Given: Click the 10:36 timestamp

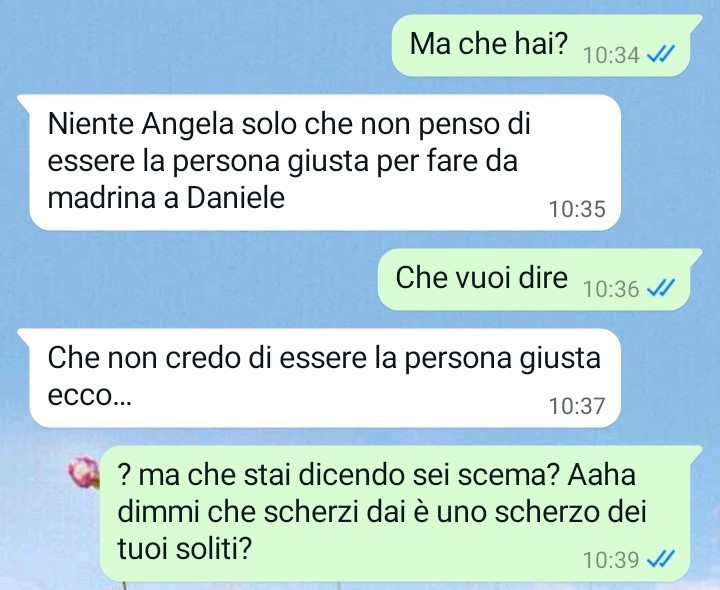Looking at the screenshot, I should pos(611,289).
